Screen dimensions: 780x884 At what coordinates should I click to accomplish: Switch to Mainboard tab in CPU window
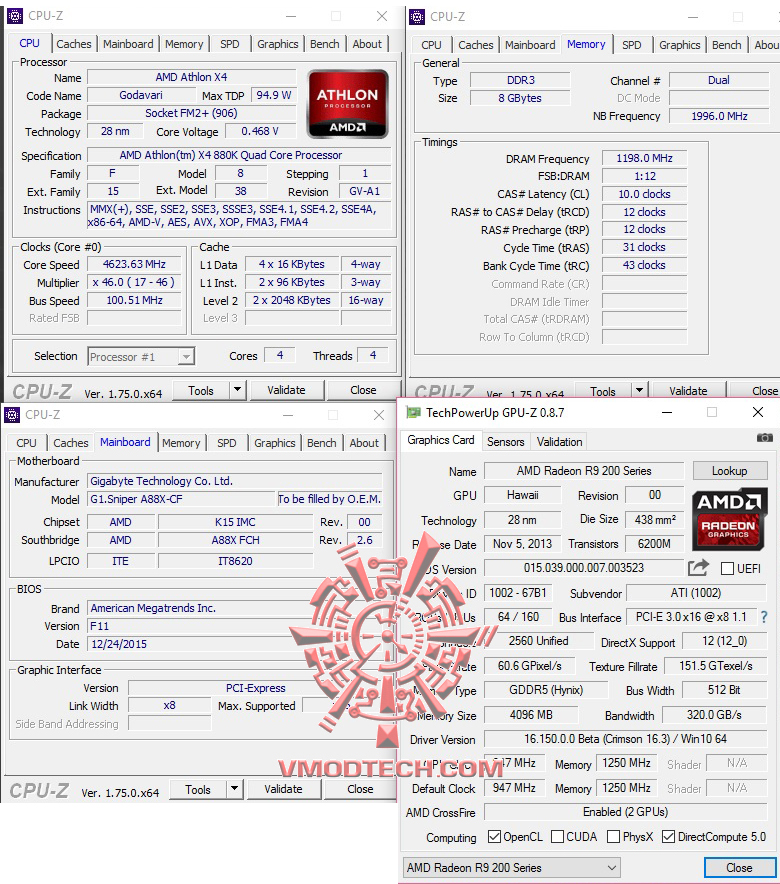tap(128, 44)
